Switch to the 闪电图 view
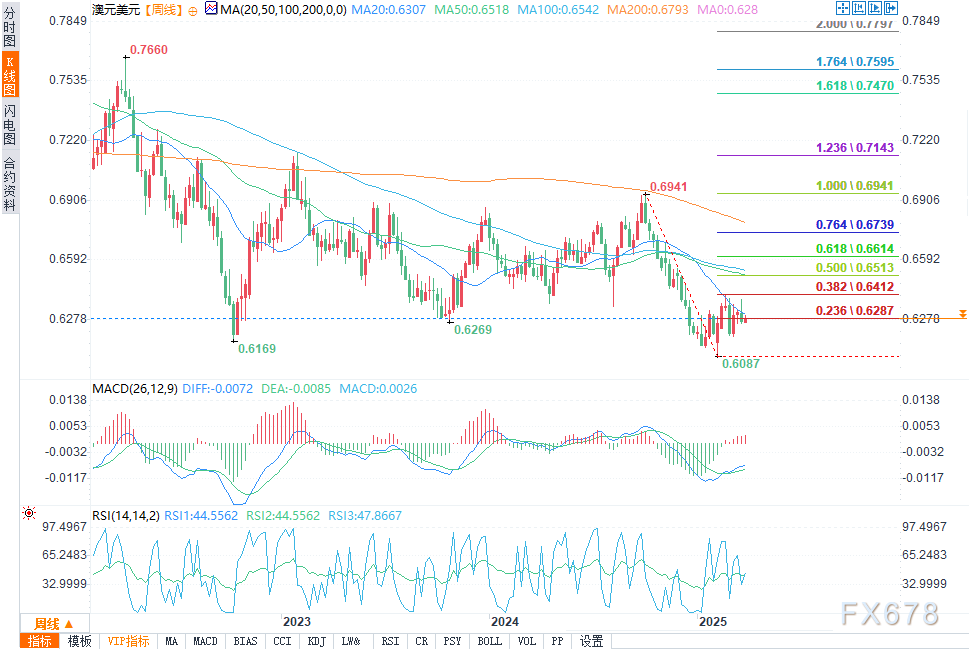The image size is (969, 649). [10, 124]
